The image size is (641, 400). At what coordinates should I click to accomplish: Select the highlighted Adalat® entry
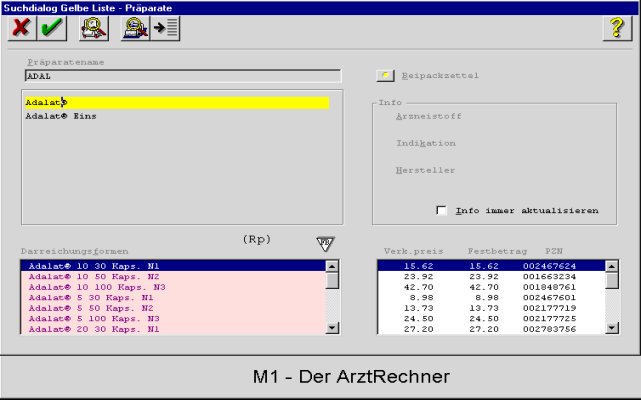(177, 103)
